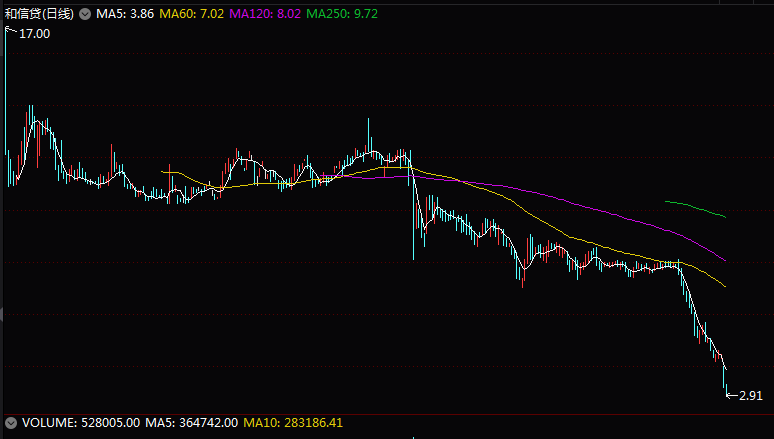Screen dimensions: 774x439
Task: Click the volume MA5: 364742.00 label
Action: tap(192, 423)
